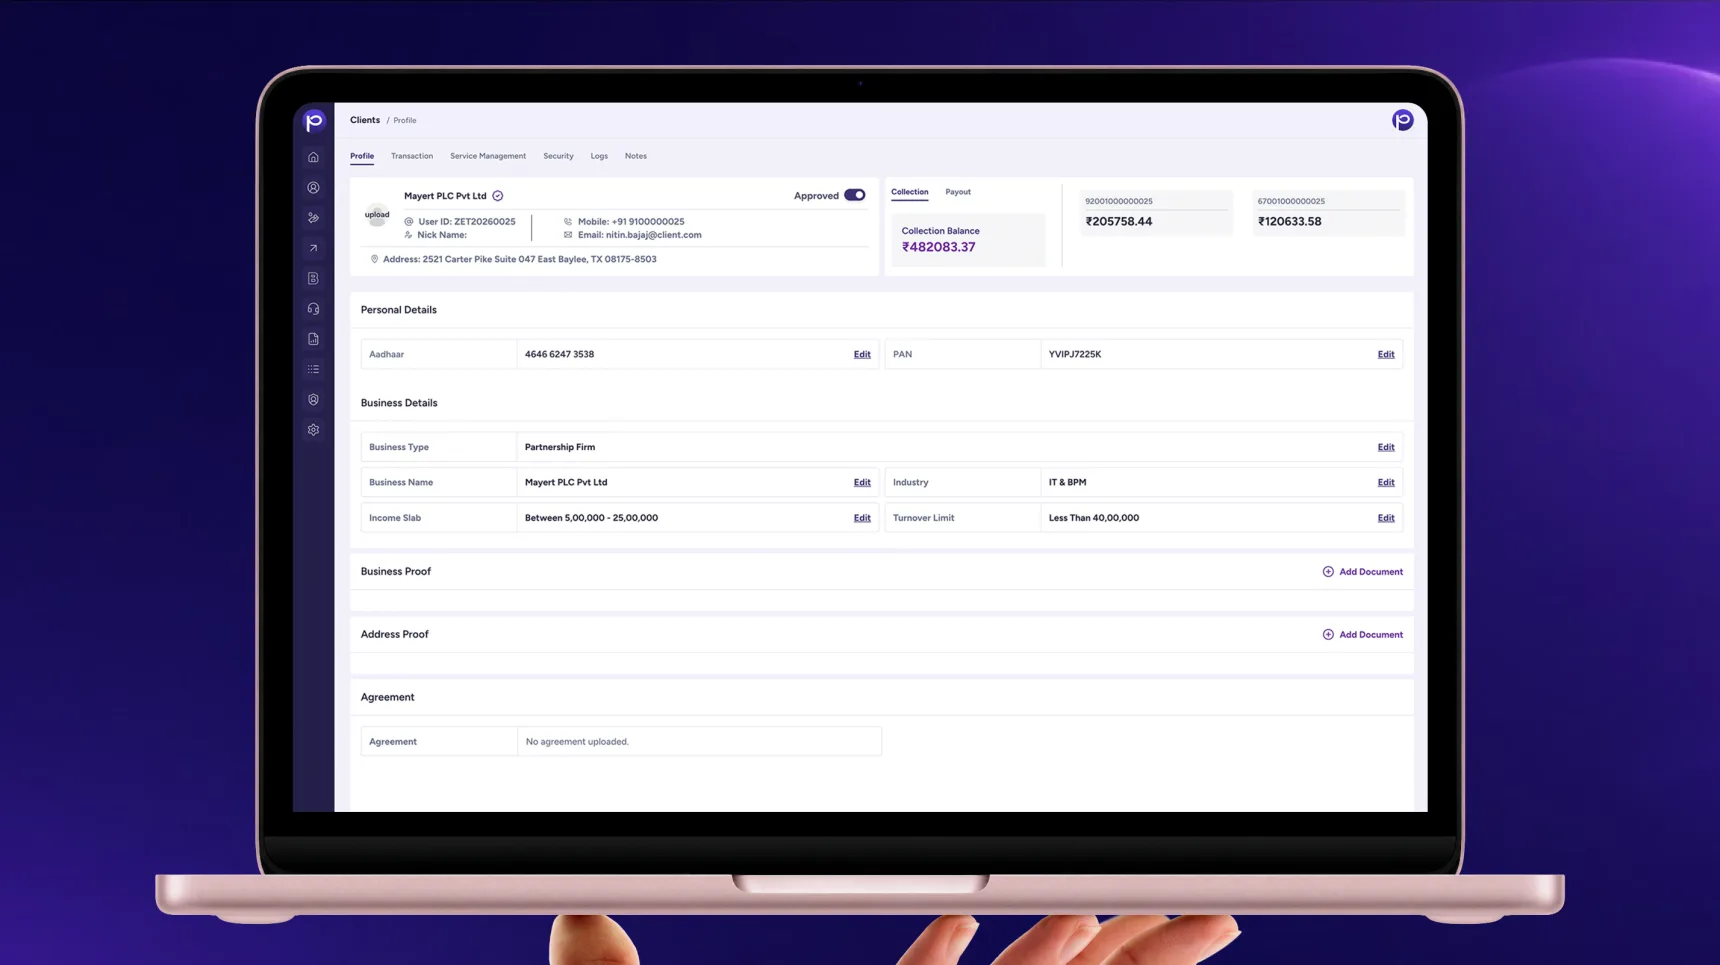Edit the Income Slab
This screenshot has width=1720, height=965.
[862, 518]
